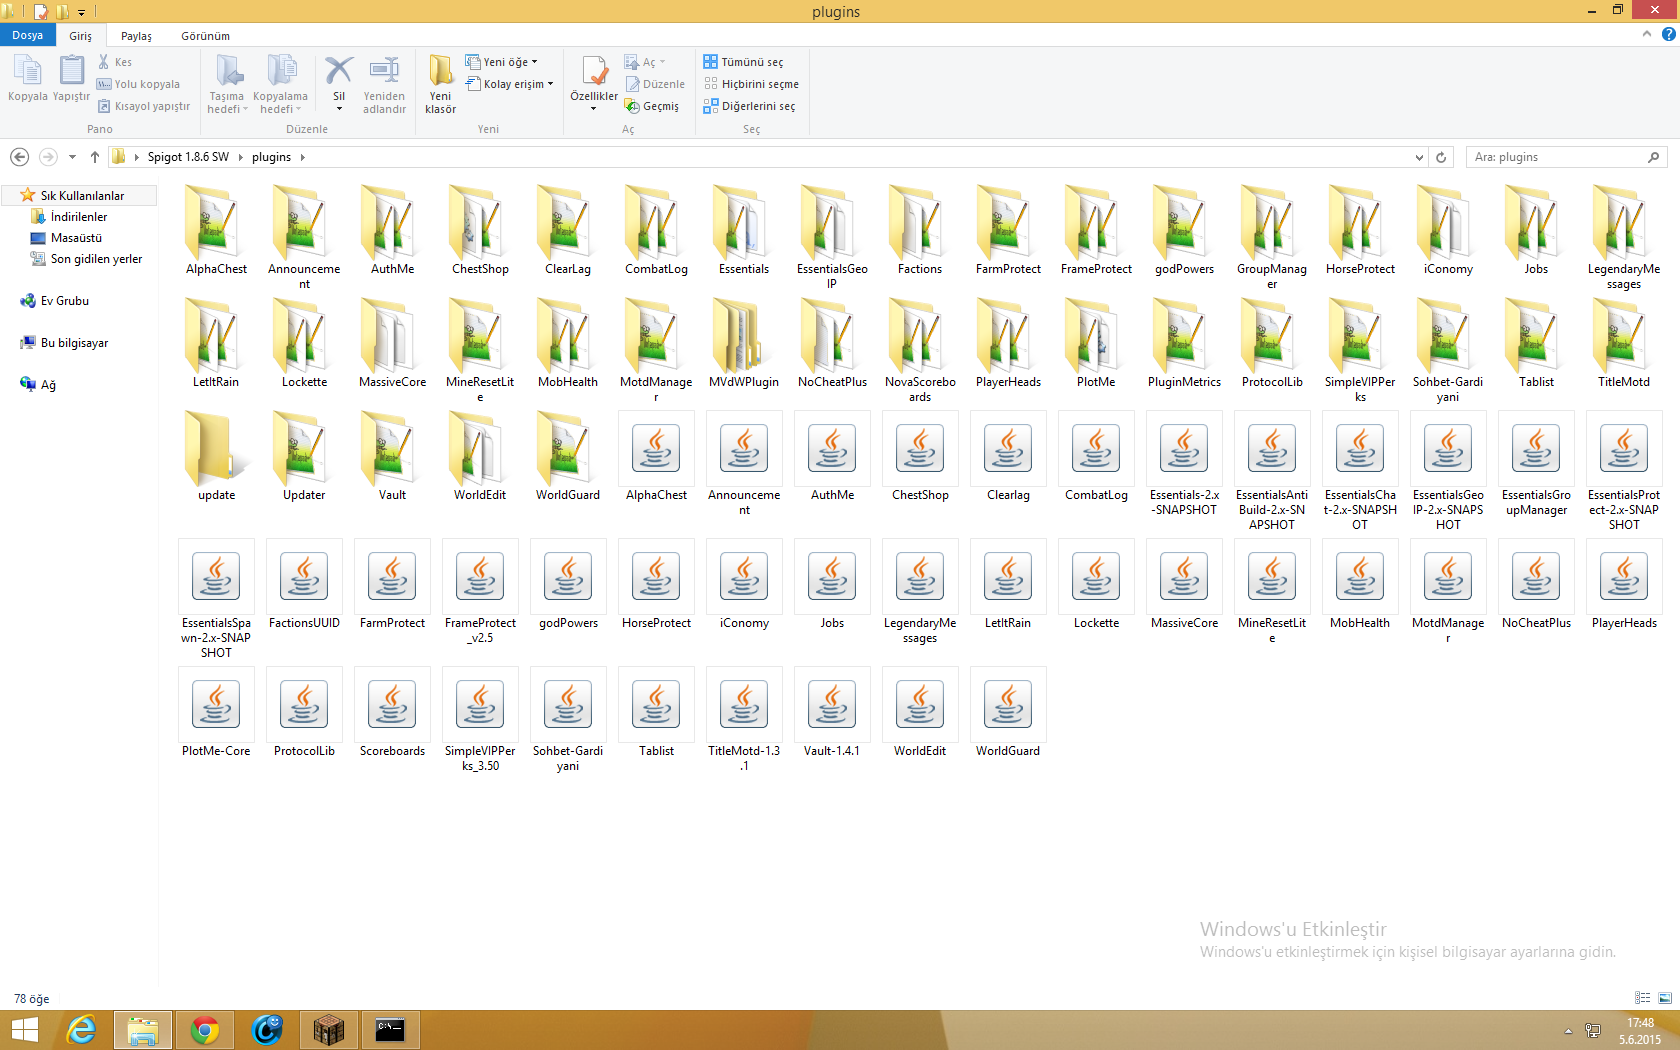Select the Factions folder
The width and height of the screenshot is (1680, 1050).
tap(920, 231)
